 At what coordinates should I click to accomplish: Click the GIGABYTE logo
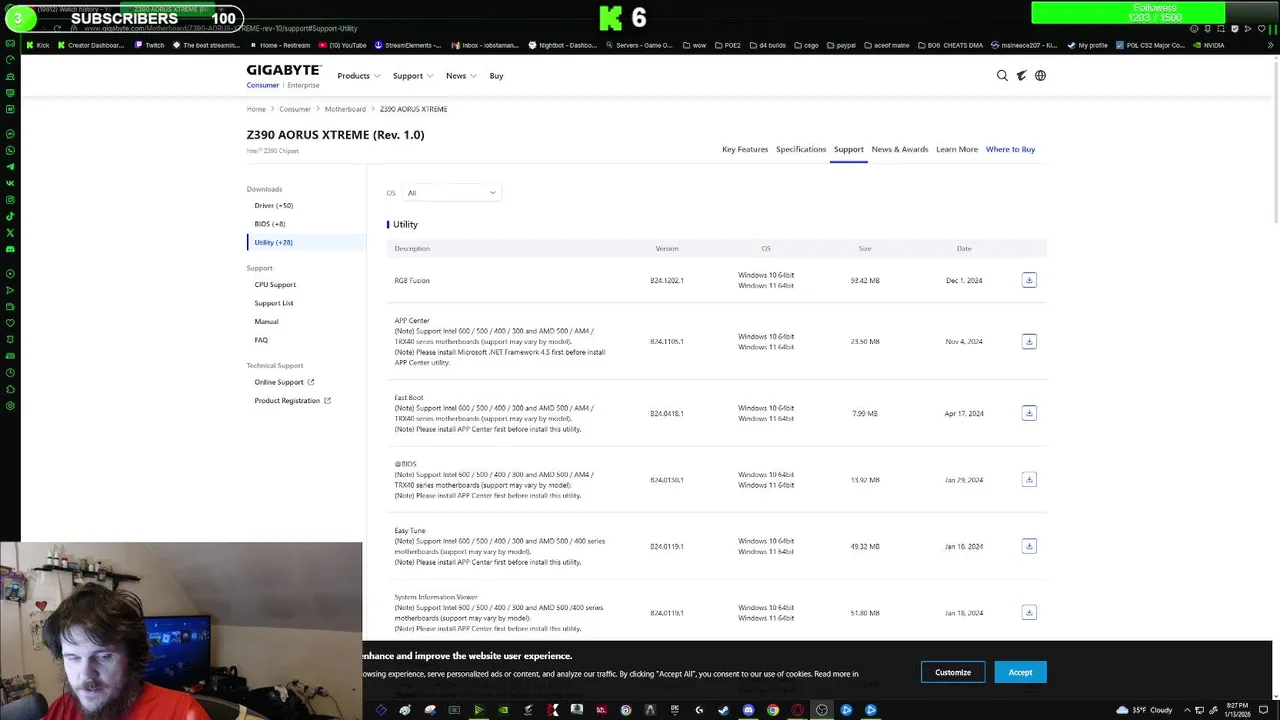click(x=284, y=70)
